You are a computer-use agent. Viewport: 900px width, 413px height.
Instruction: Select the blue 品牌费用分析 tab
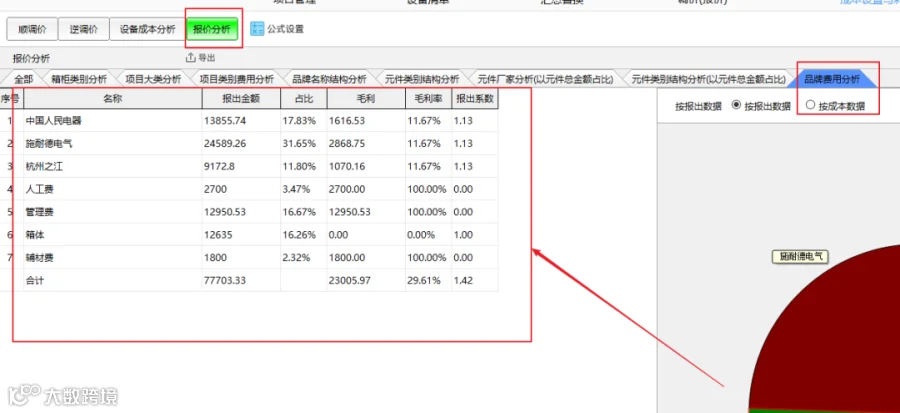click(x=832, y=79)
